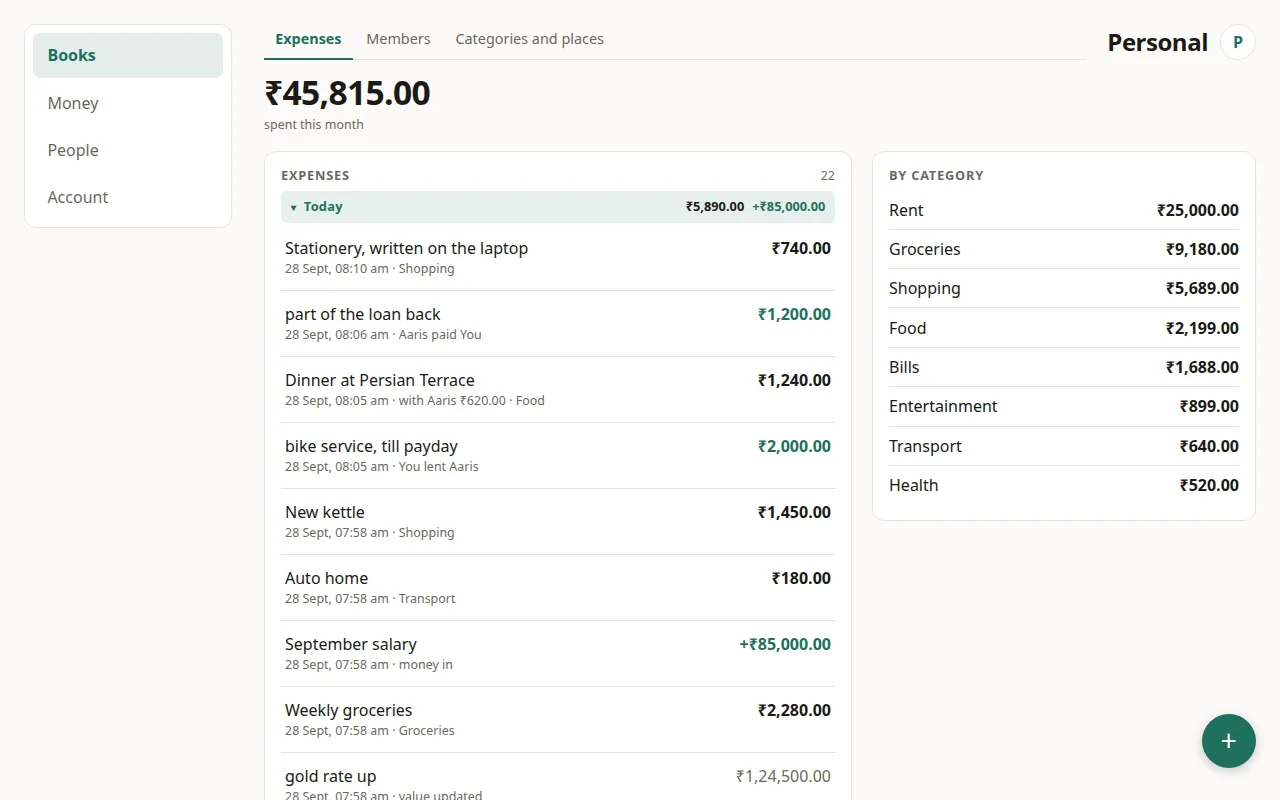Collapse the Today expenses group
This screenshot has height=800, width=1280.
pos(558,207)
